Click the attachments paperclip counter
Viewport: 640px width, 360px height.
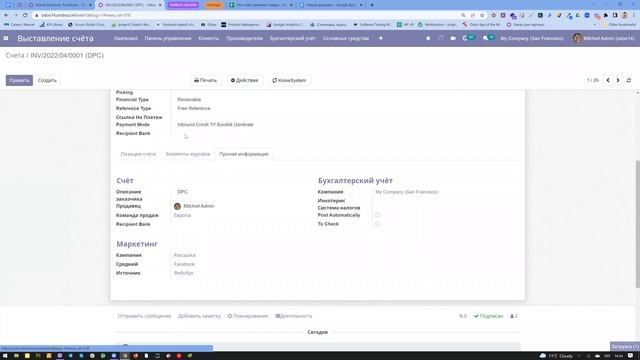(x=463, y=316)
